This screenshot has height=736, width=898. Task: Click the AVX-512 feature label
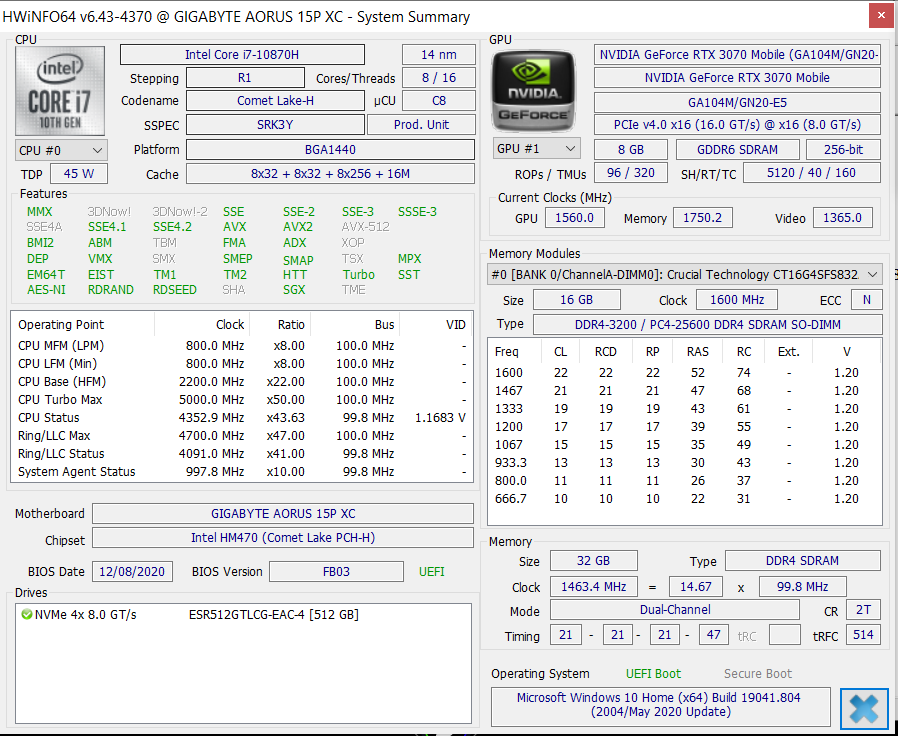click(x=365, y=227)
